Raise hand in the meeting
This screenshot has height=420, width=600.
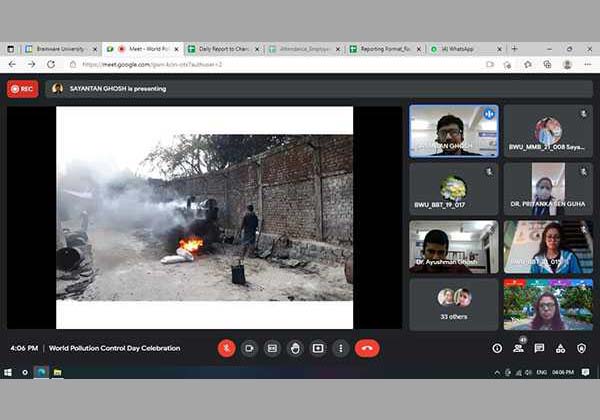click(x=295, y=348)
